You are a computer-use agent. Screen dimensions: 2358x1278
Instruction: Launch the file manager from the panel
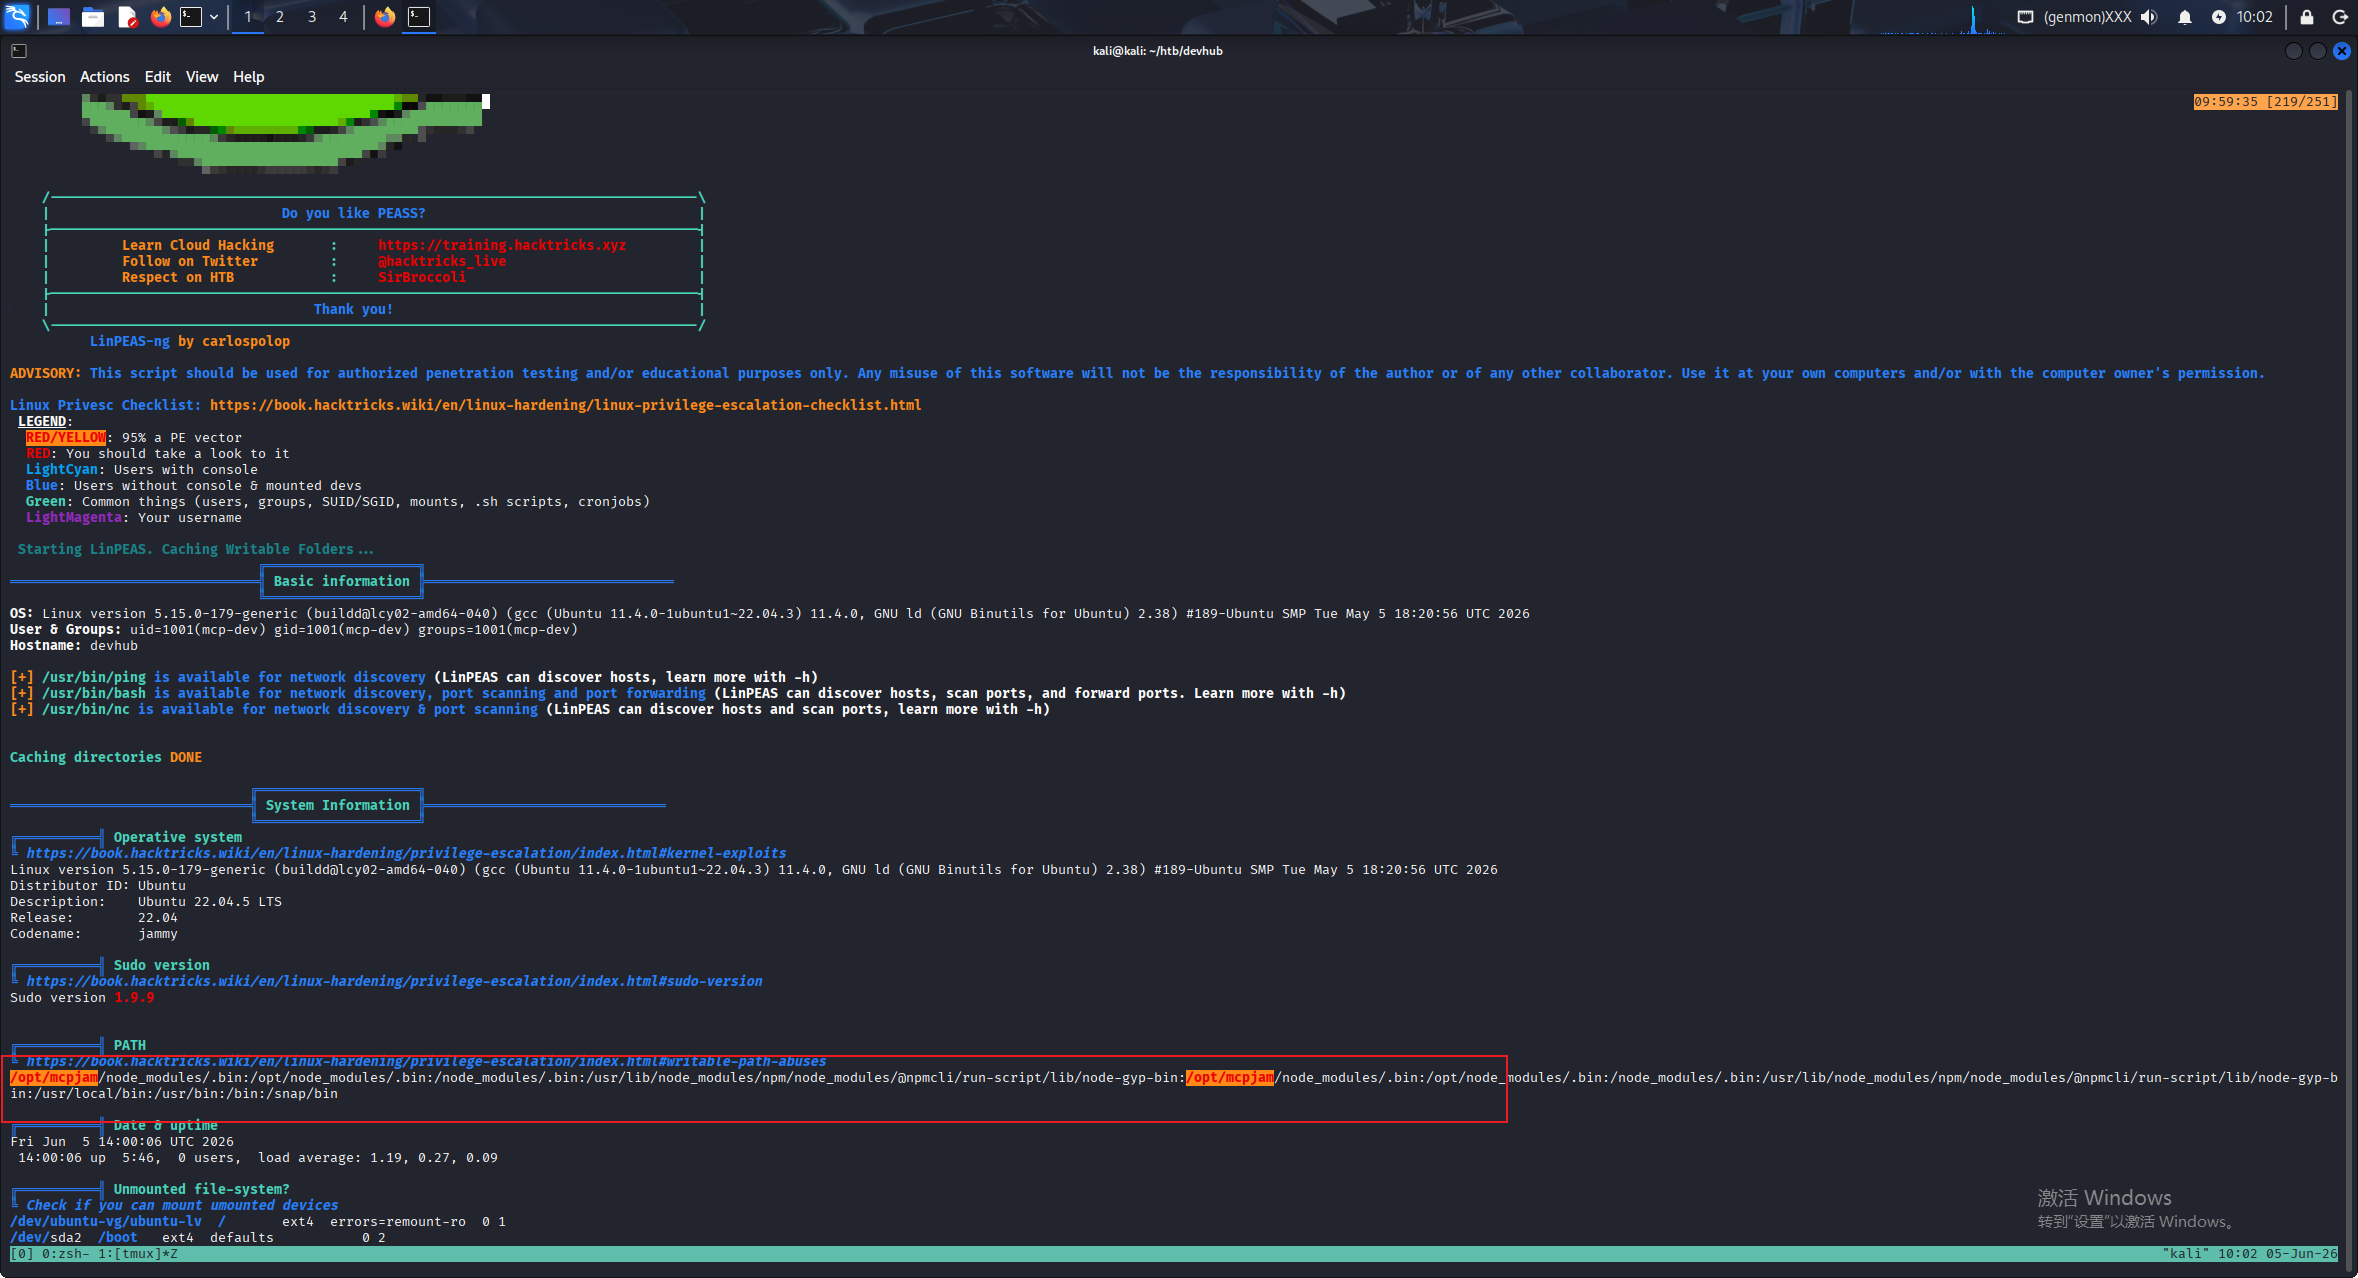(x=93, y=17)
